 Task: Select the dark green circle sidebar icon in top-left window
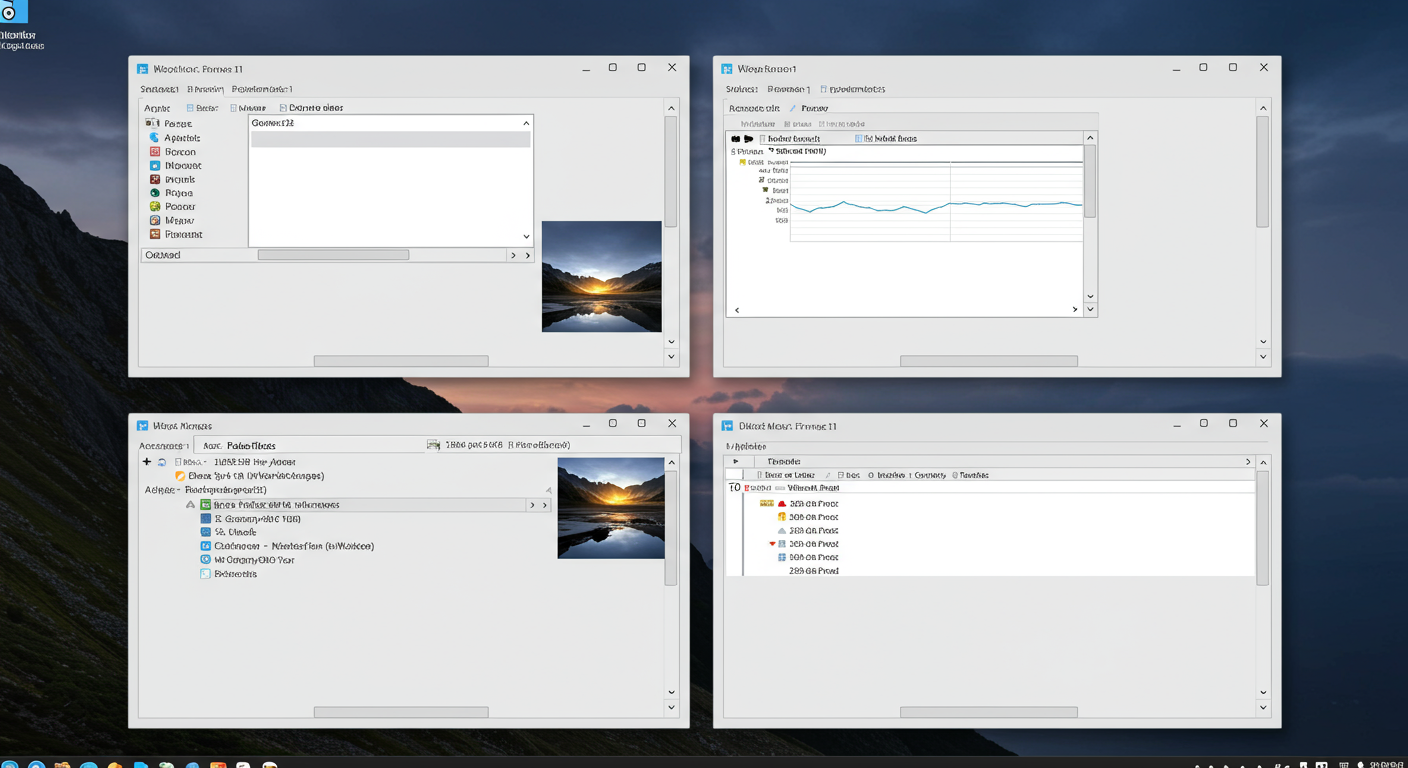[x=155, y=193]
